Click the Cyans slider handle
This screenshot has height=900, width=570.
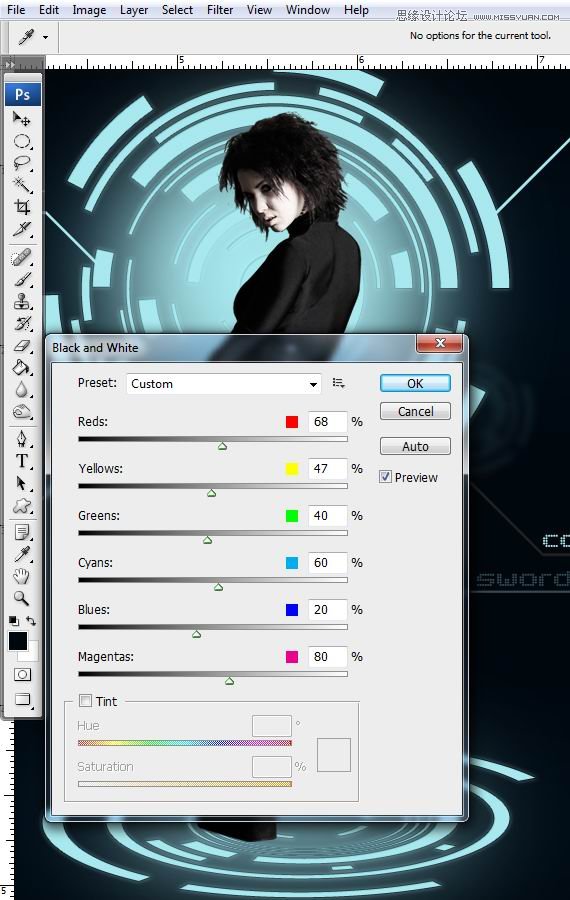click(218, 587)
